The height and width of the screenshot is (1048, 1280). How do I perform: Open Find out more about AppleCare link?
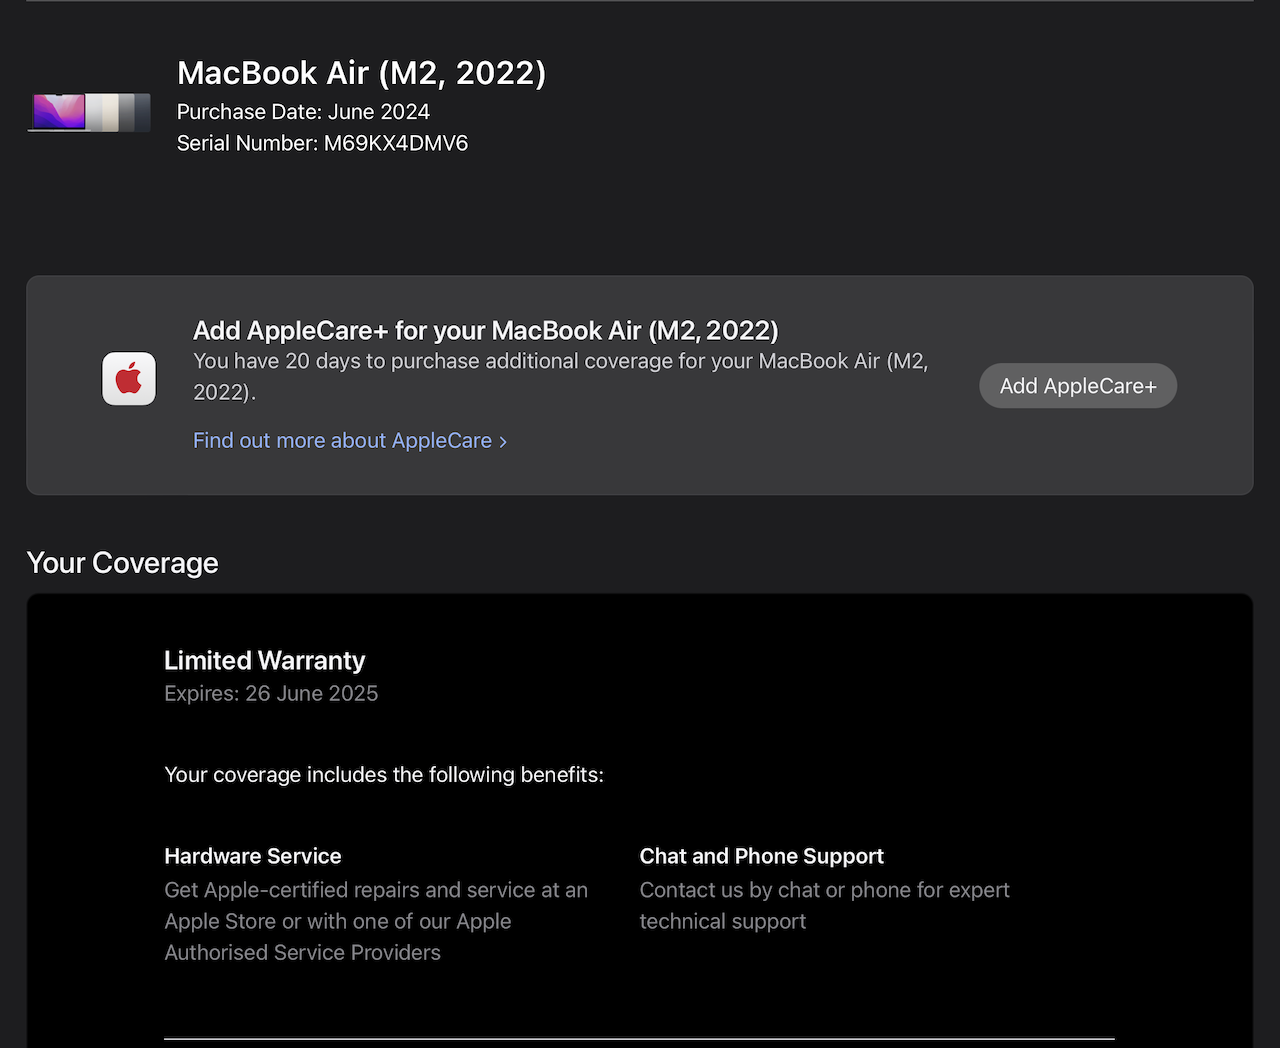(350, 441)
